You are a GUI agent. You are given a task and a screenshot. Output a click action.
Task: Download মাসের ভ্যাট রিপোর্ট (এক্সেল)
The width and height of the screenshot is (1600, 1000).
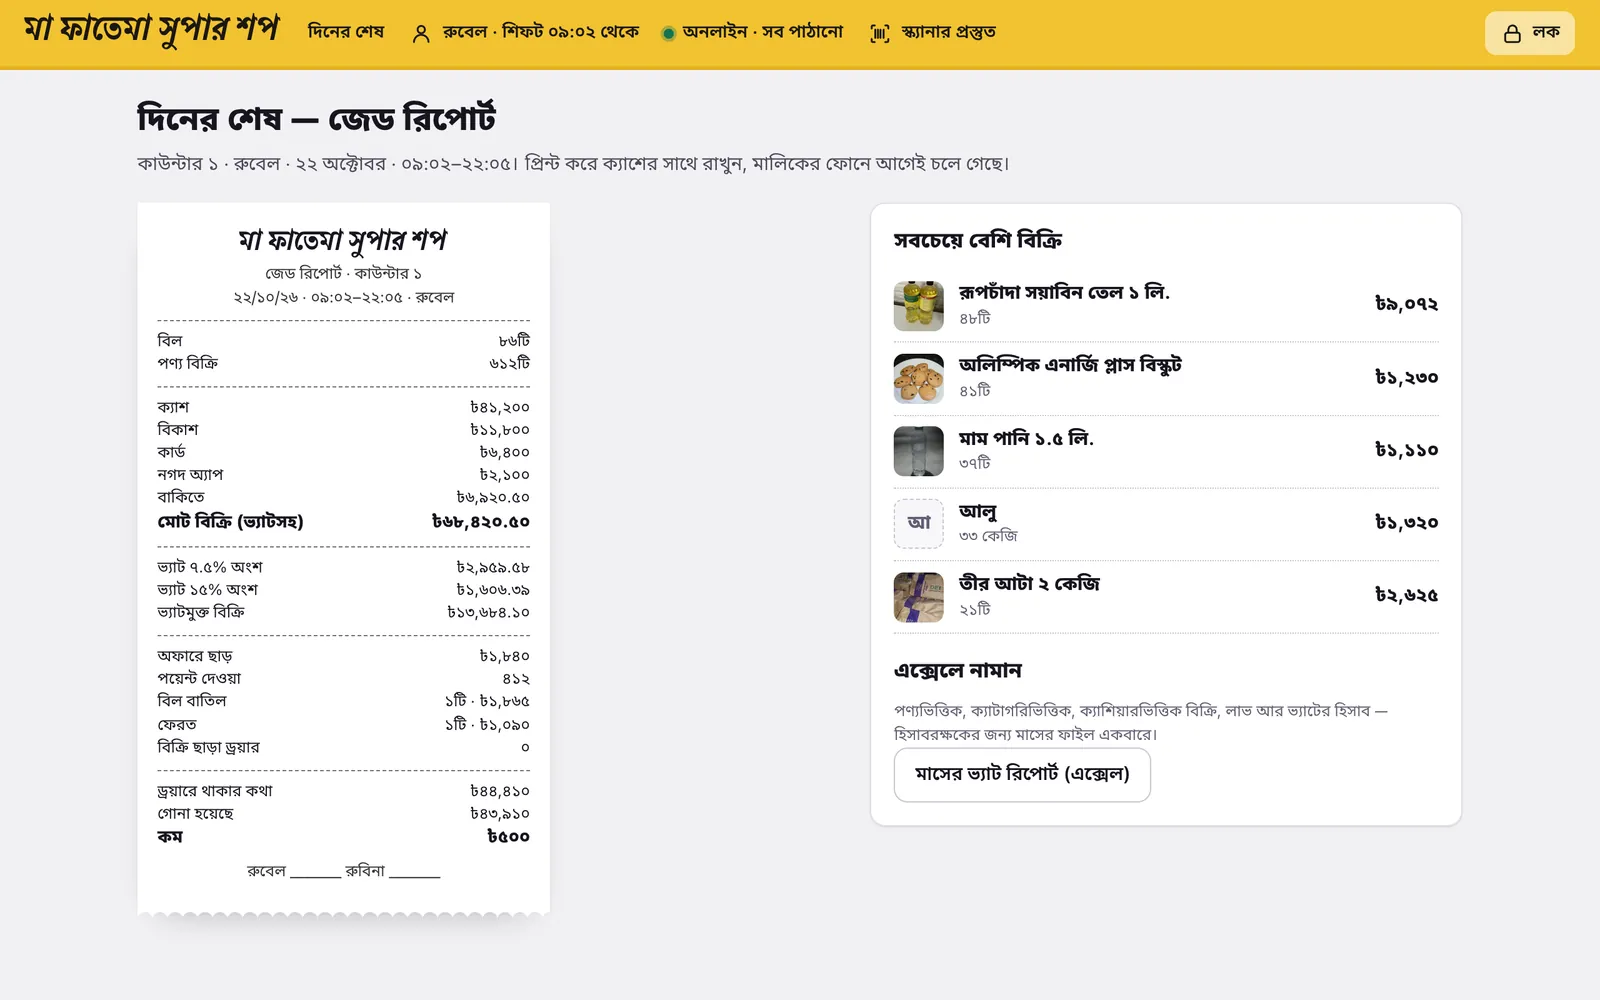1022,774
